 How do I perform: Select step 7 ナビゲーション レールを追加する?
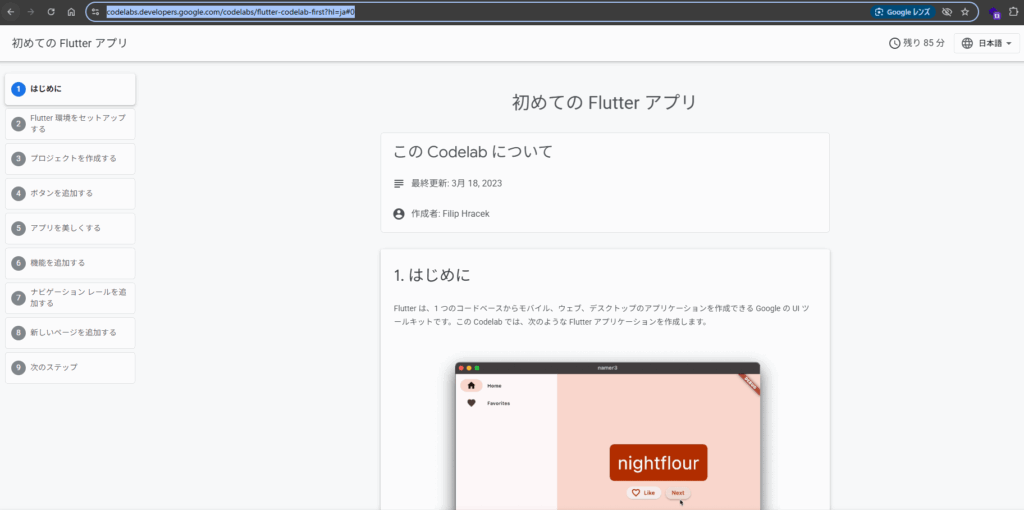coord(70,298)
